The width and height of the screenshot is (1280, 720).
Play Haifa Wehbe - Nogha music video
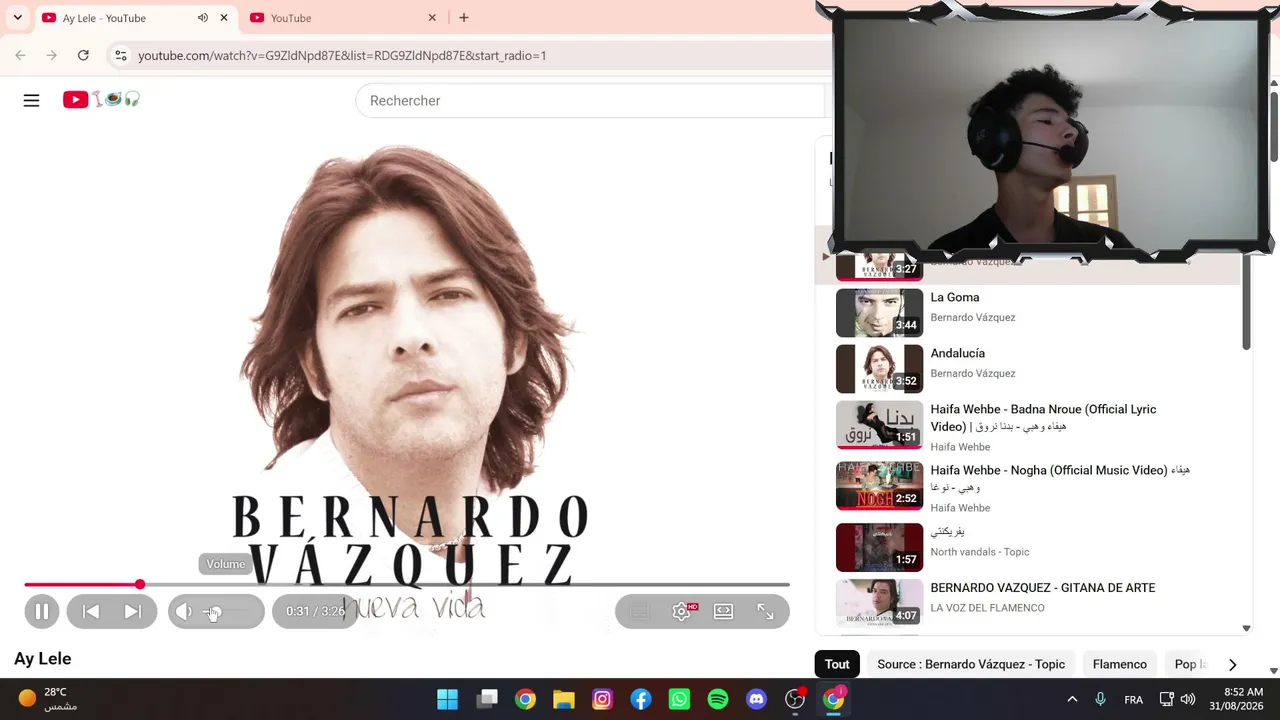click(x=1060, y=478)
